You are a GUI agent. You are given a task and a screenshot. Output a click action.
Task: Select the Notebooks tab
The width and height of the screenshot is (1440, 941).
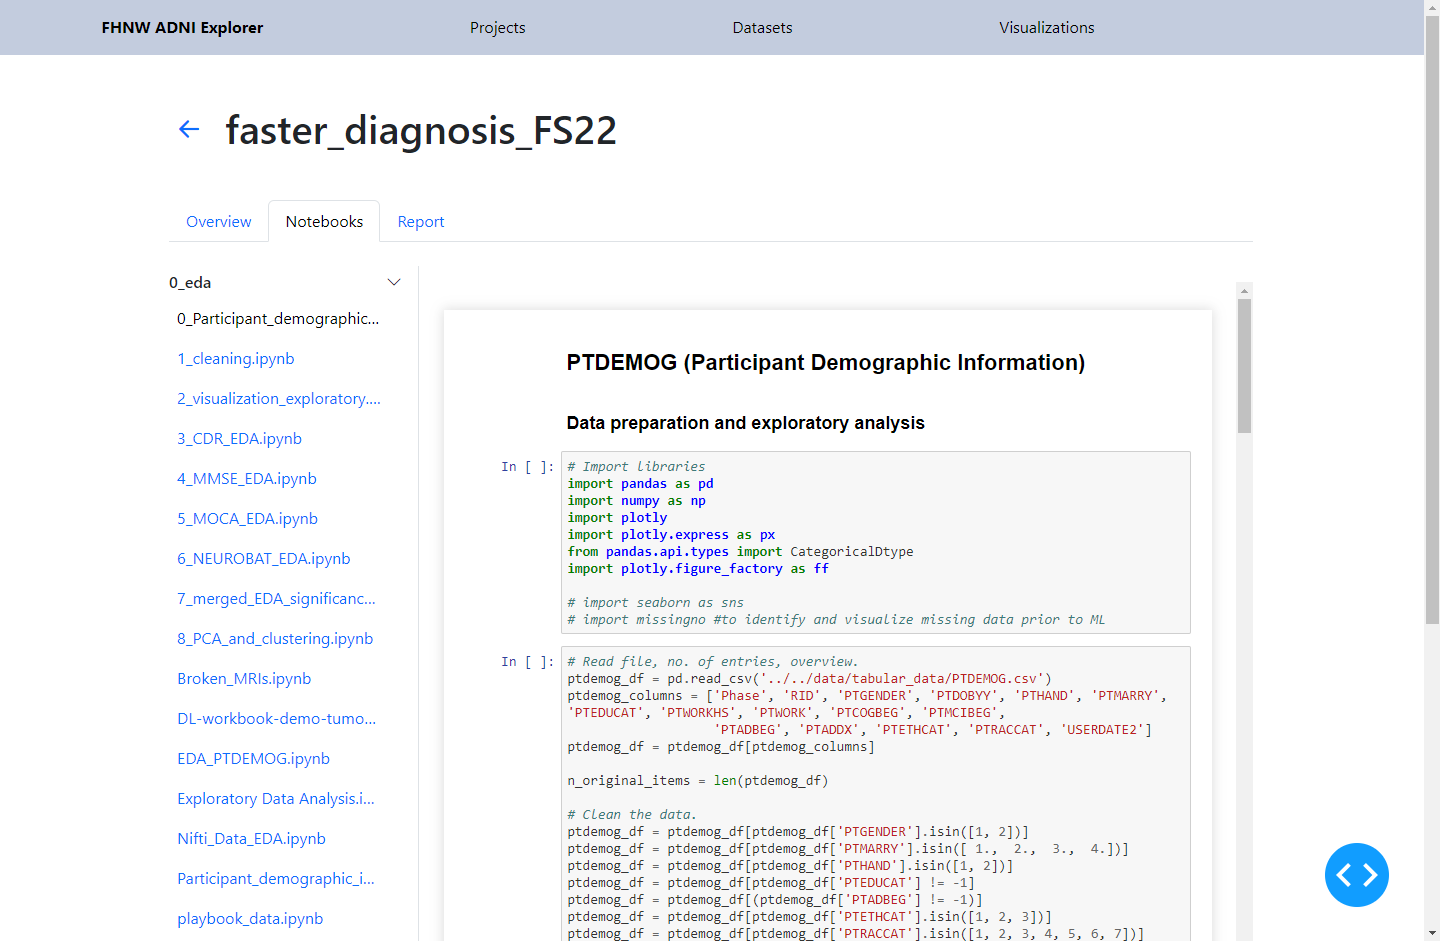324,222
